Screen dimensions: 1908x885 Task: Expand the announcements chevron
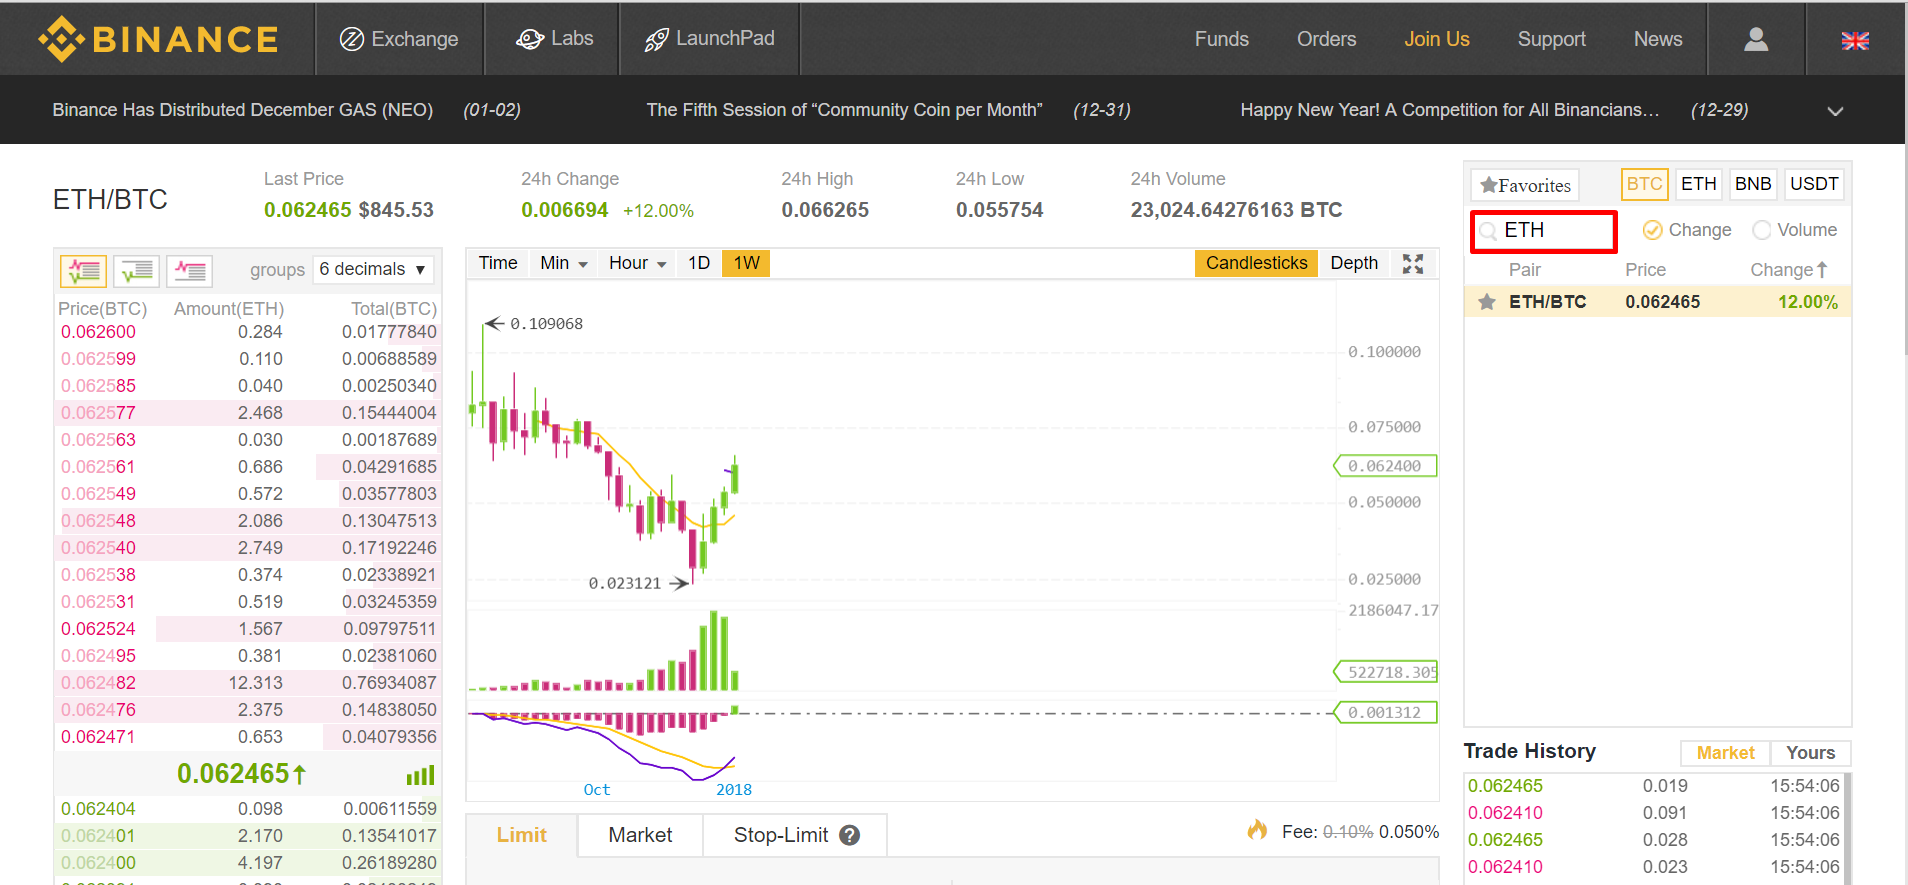[x=1834, y=111]
